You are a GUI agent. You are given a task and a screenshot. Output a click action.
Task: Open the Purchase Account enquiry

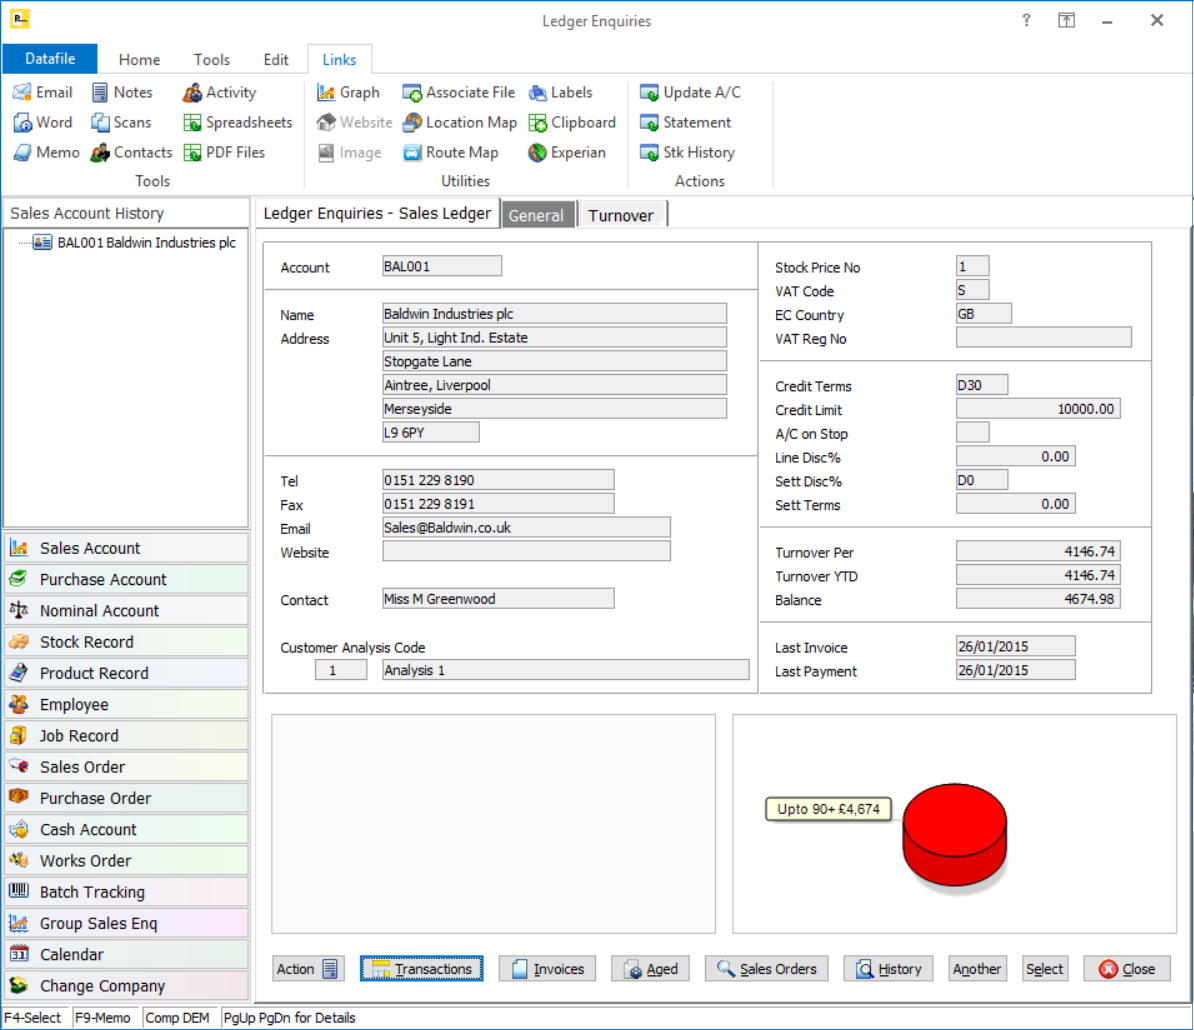[126, 579]
